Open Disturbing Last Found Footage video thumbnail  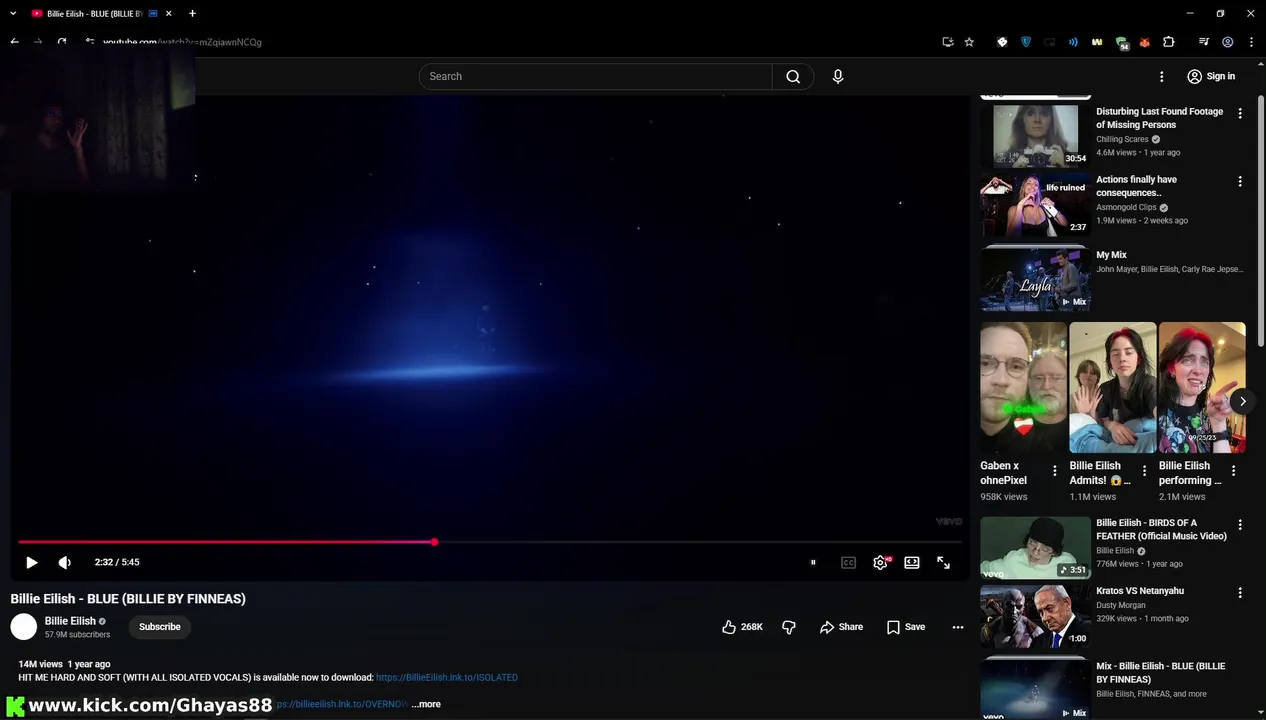click(x=1035, y=134)
